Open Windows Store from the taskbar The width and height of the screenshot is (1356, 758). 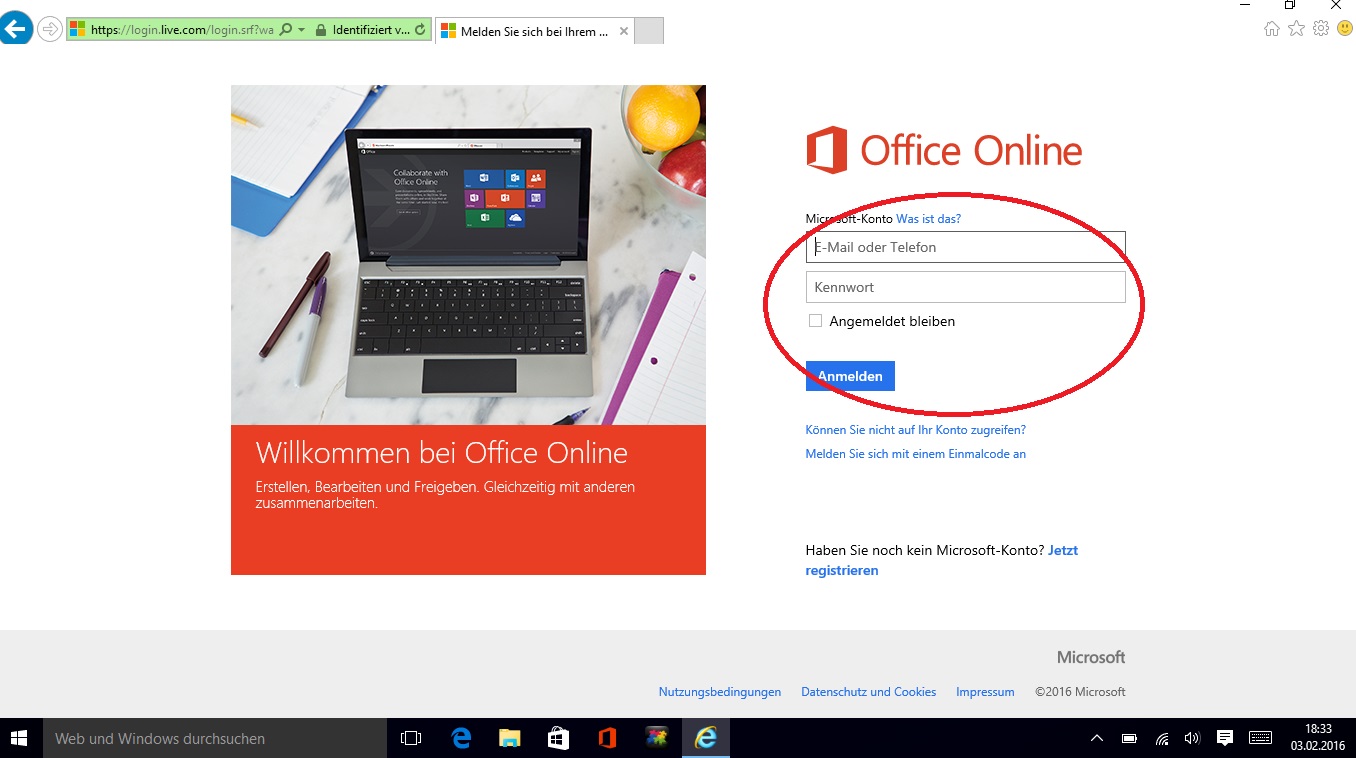point(558,738)
